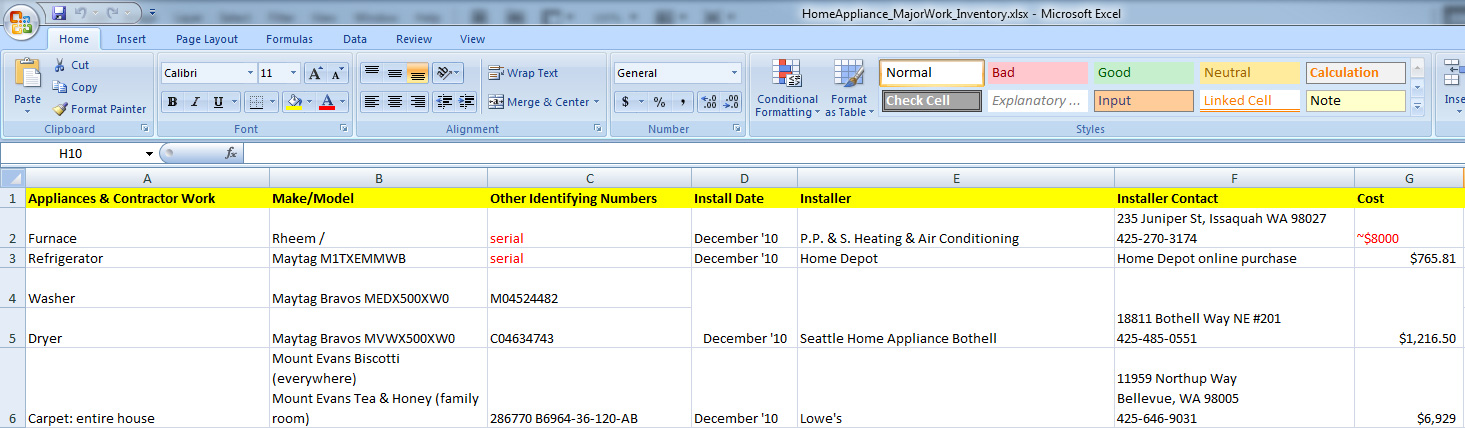
Task: Toggle Italic formatting
Action: (x=194, y=102)
